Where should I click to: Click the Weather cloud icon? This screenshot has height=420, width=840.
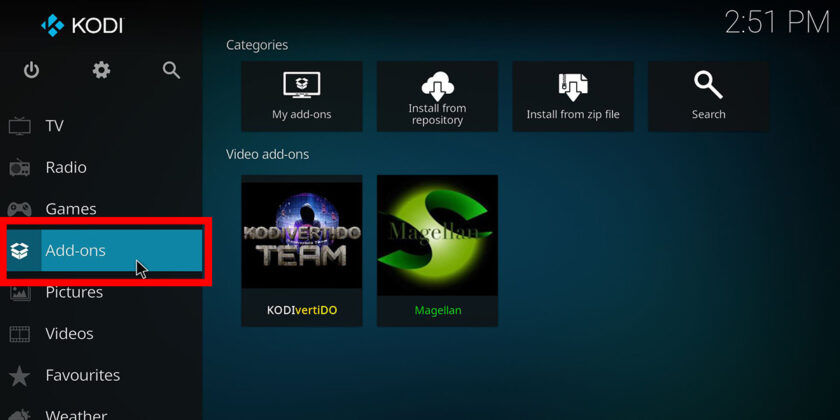[20, 415]
